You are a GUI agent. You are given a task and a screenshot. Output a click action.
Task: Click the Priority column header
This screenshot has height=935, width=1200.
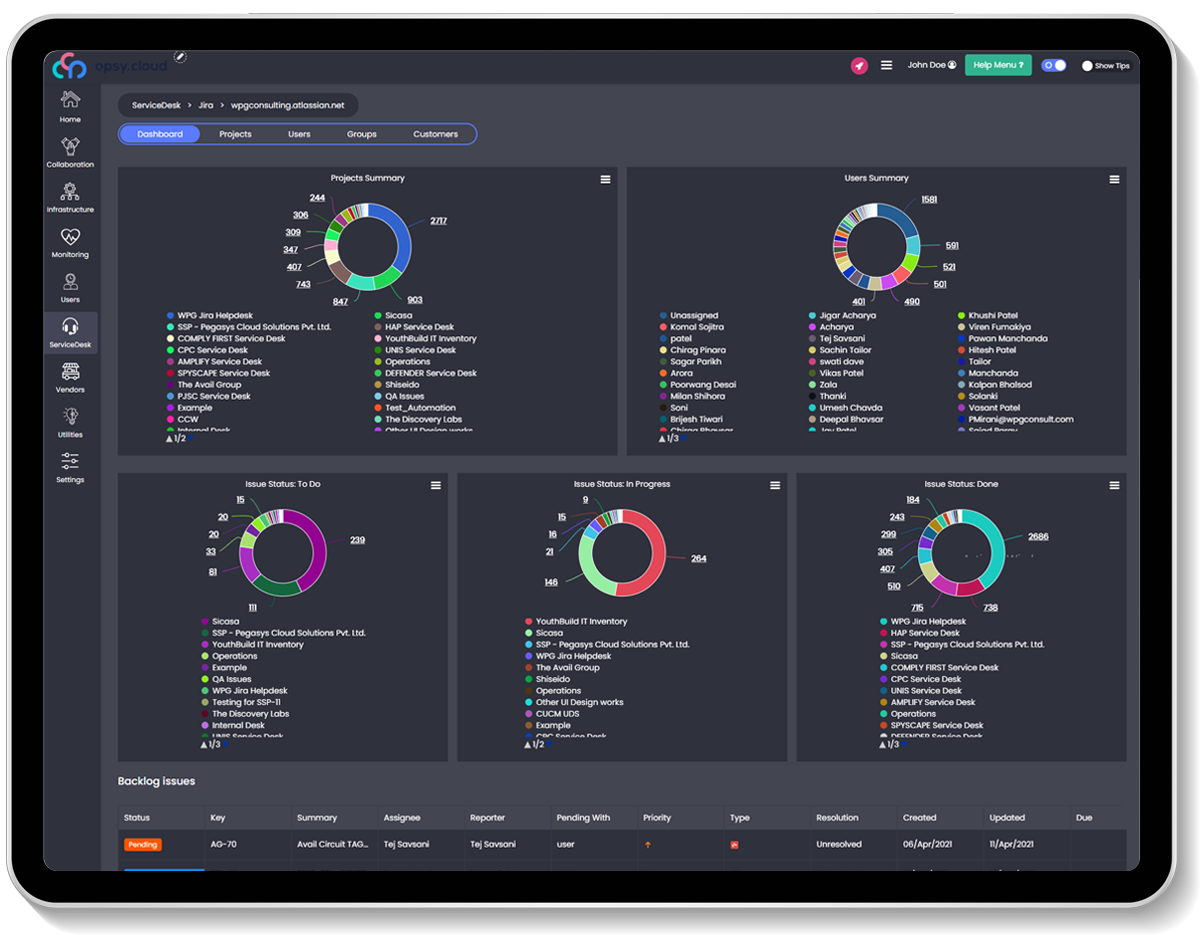[657, 818]
